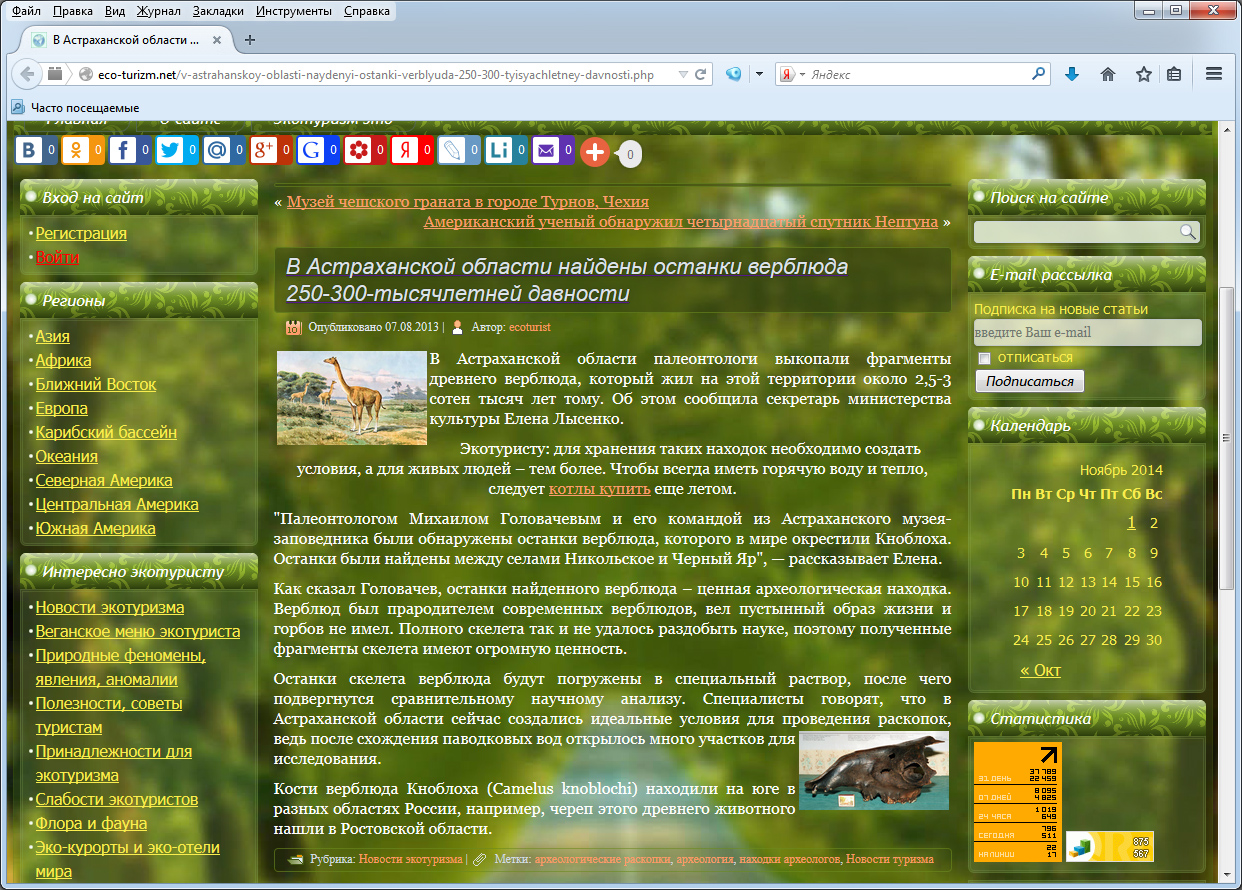Bookmark this page with the star

click(1143, 74)
